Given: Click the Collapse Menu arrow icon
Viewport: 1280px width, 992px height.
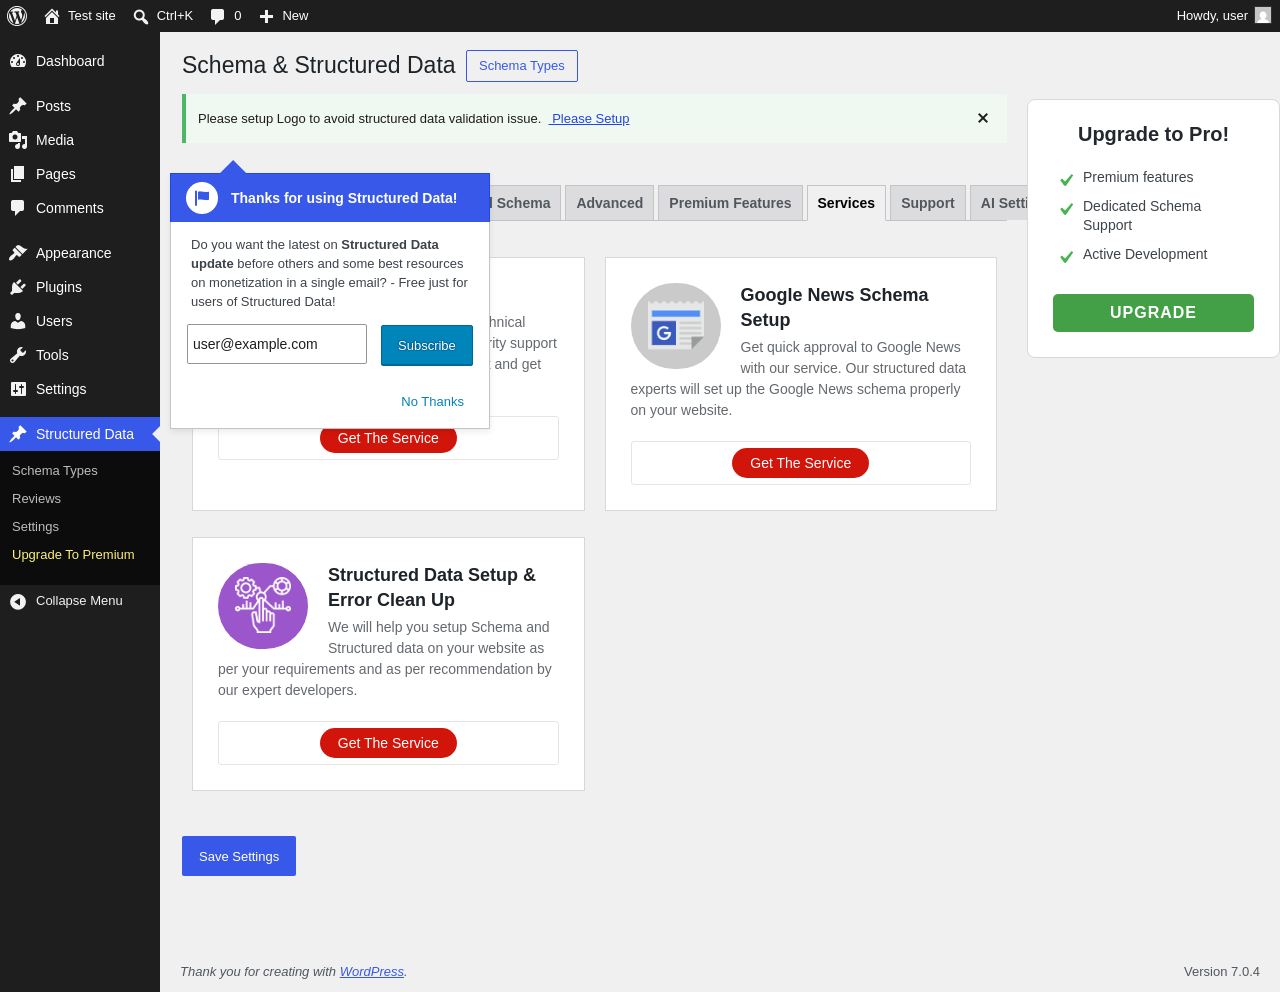Looking at the screenshot, I should click(x=18, y=601).
